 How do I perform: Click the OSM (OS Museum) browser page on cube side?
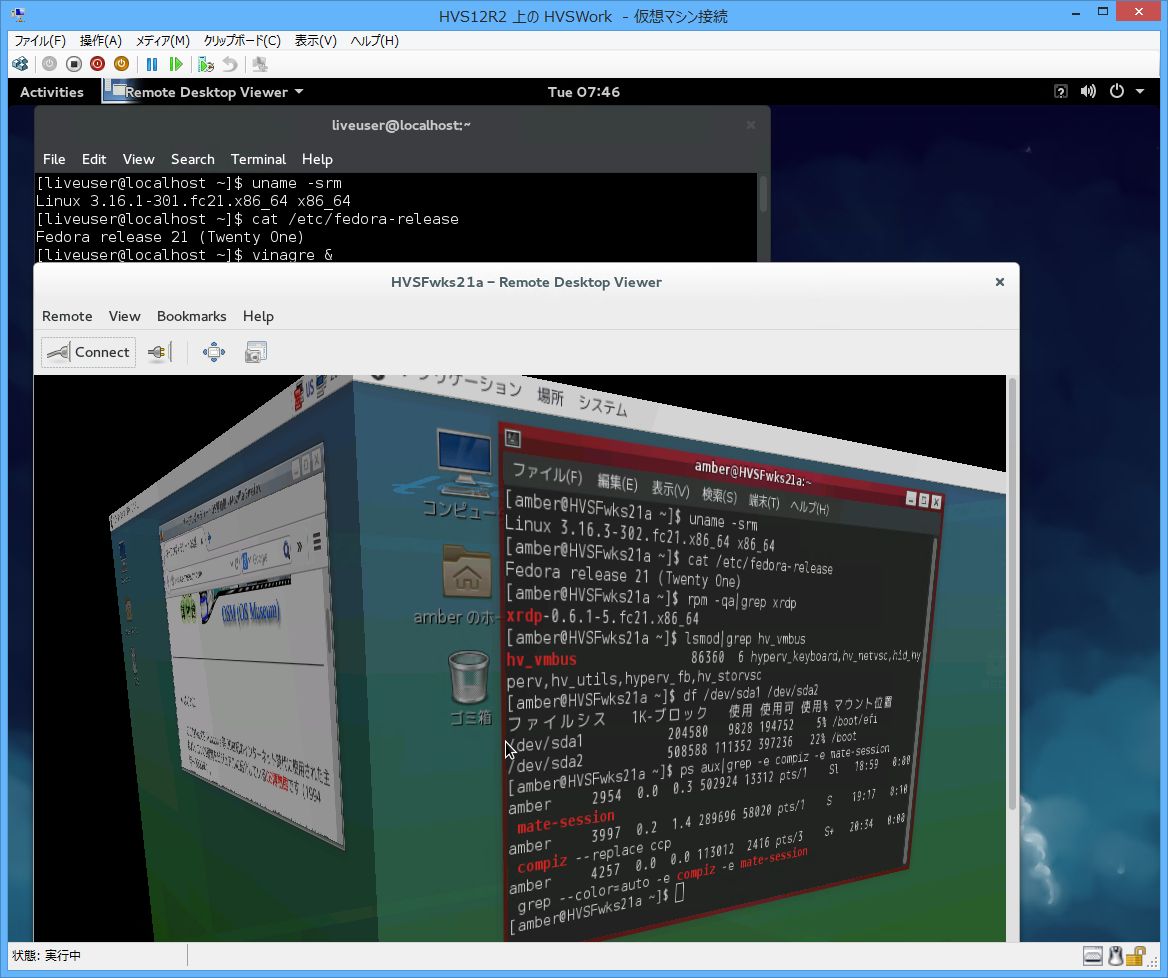(x=250, y=614)
